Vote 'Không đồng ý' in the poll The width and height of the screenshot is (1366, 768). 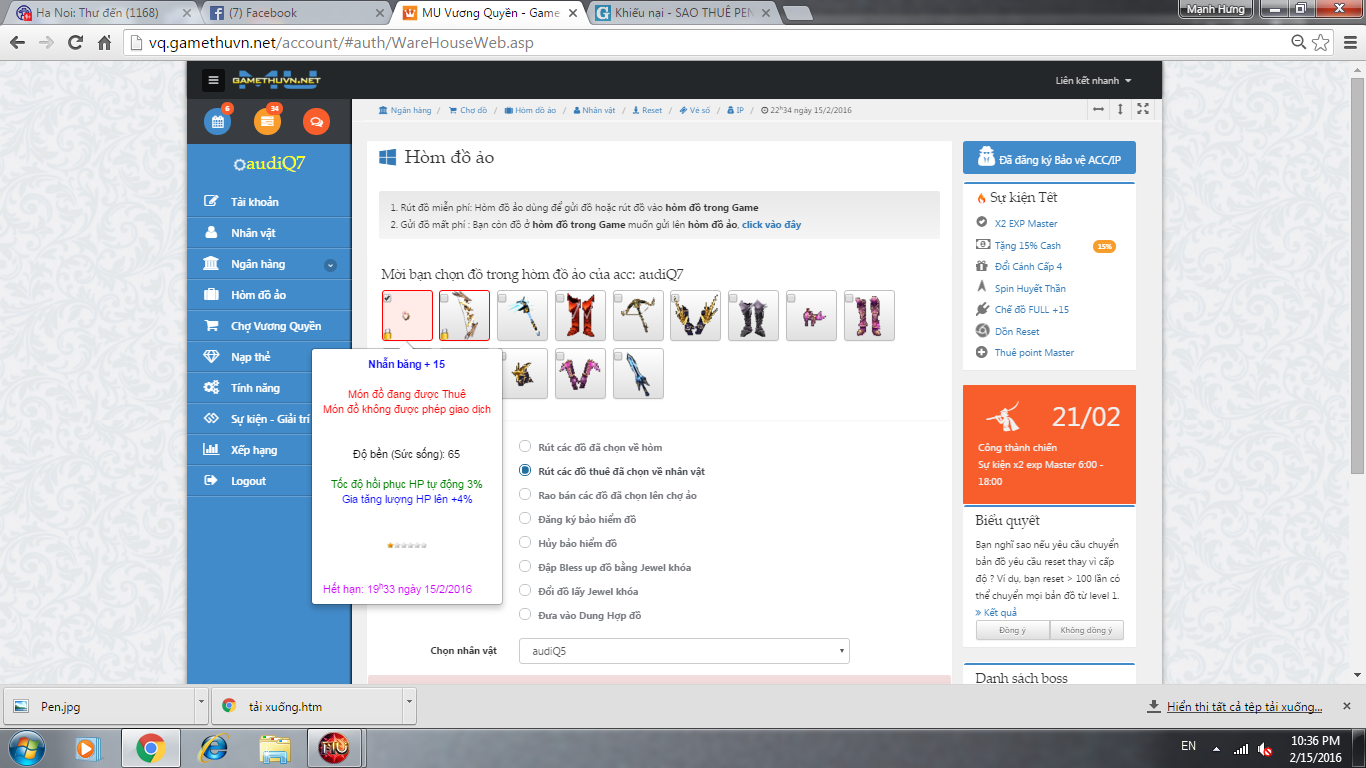click(x=1087, y=630)
